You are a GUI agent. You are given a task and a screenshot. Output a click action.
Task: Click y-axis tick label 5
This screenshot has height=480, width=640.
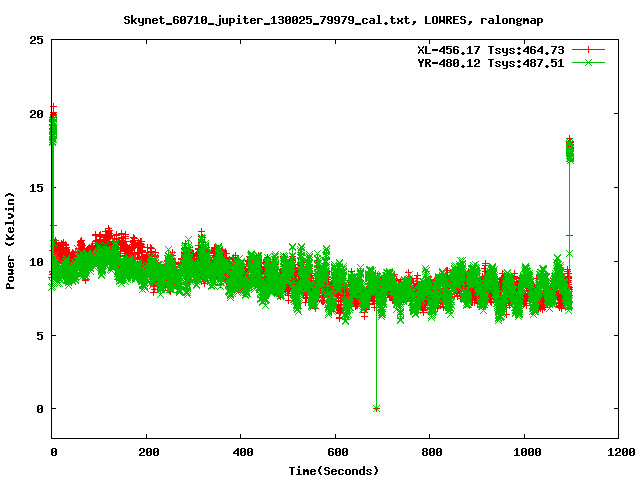pyautogui.click(x=40, y=336)
